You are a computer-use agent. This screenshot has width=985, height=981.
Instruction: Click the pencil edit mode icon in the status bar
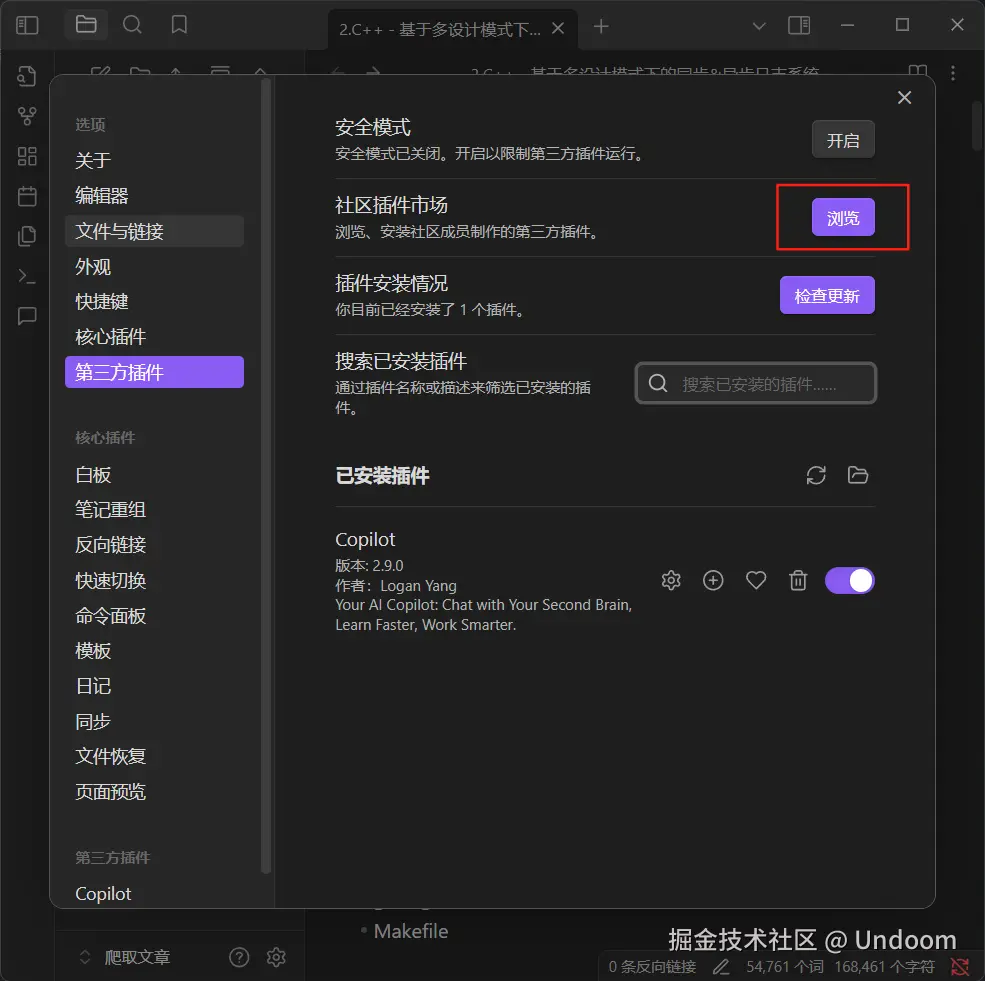[x=721, y=967]
